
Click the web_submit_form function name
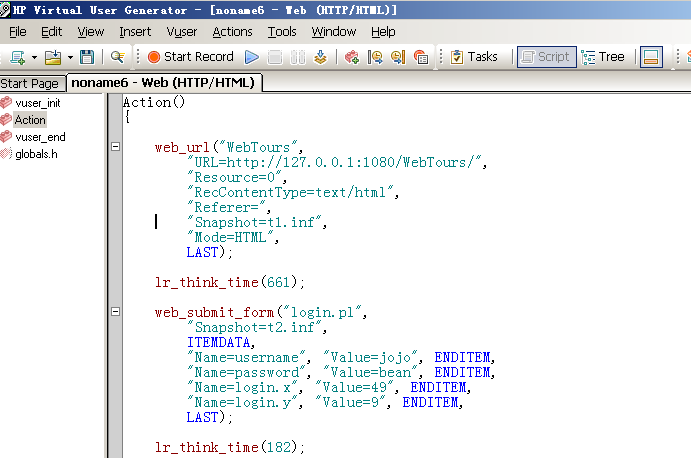[214, 312]
